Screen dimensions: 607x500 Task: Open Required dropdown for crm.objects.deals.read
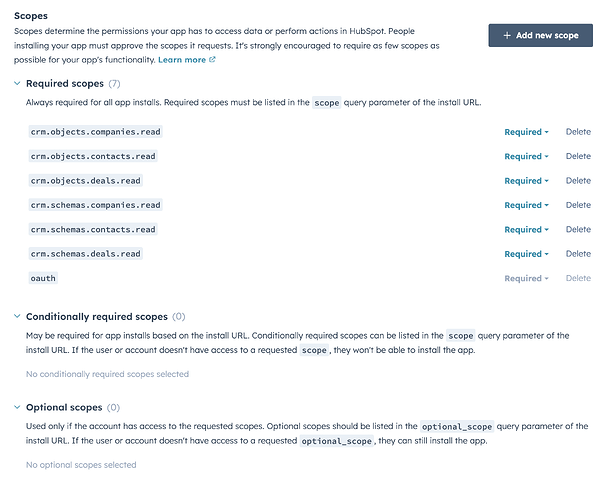click(526, 181)
